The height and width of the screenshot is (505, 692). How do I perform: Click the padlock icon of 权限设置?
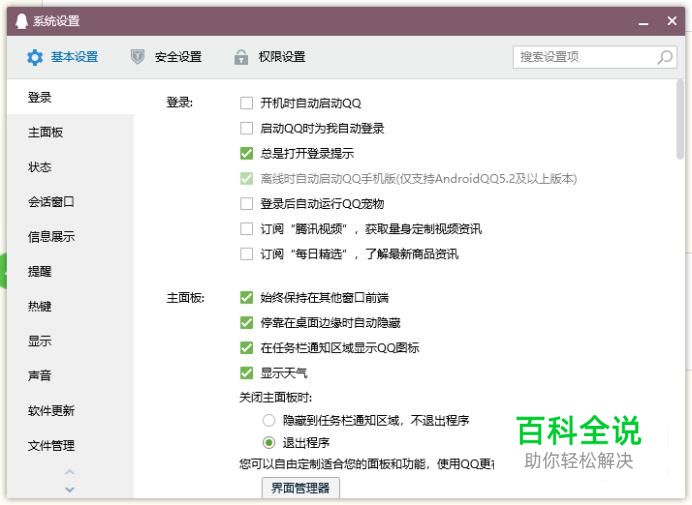241,57
